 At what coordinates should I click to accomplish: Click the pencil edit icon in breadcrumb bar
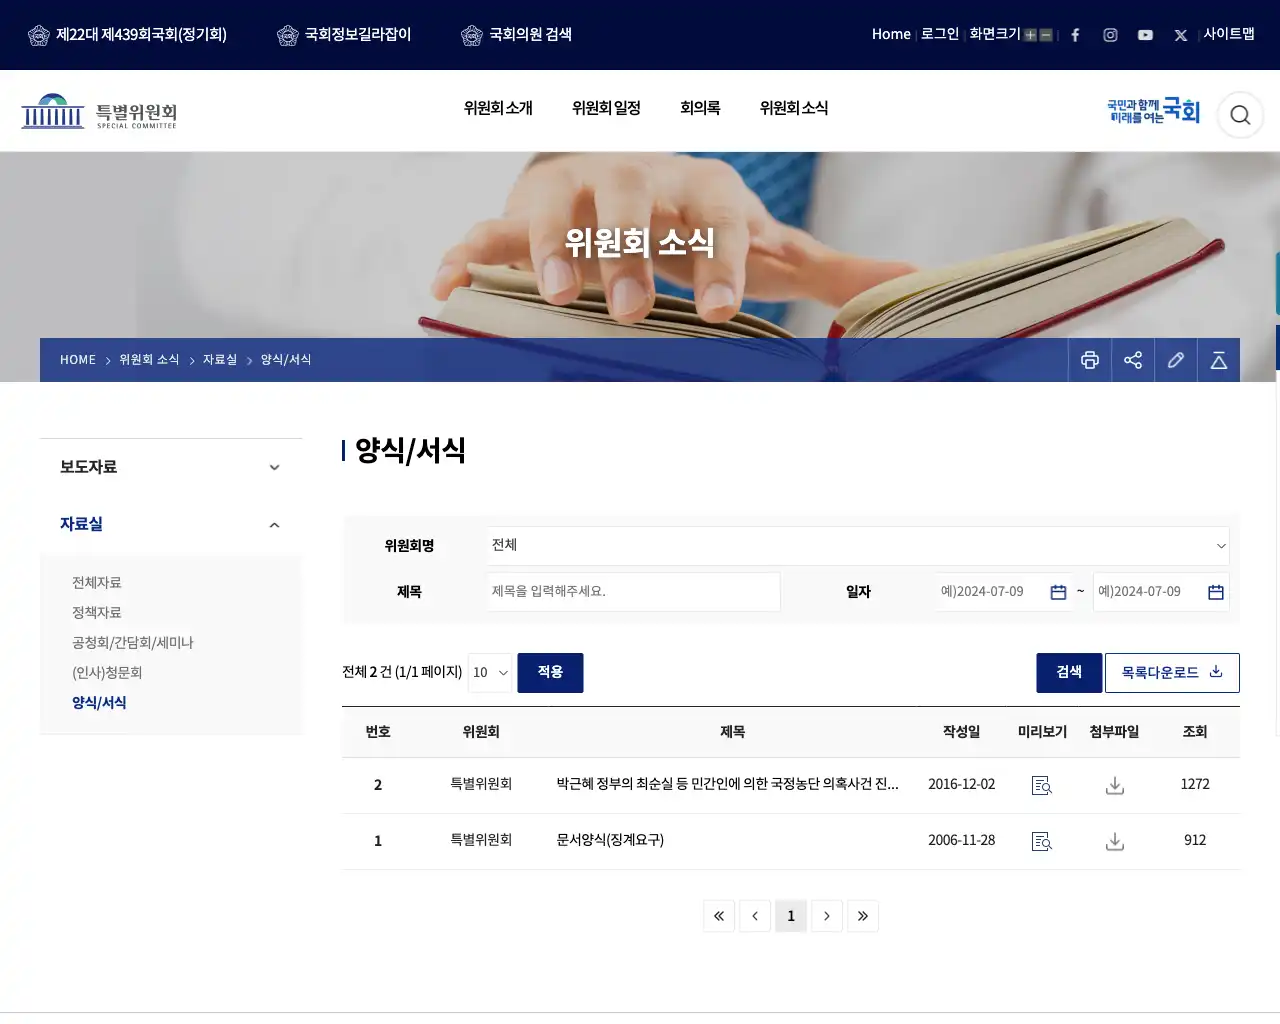(x=1176, y=360)
